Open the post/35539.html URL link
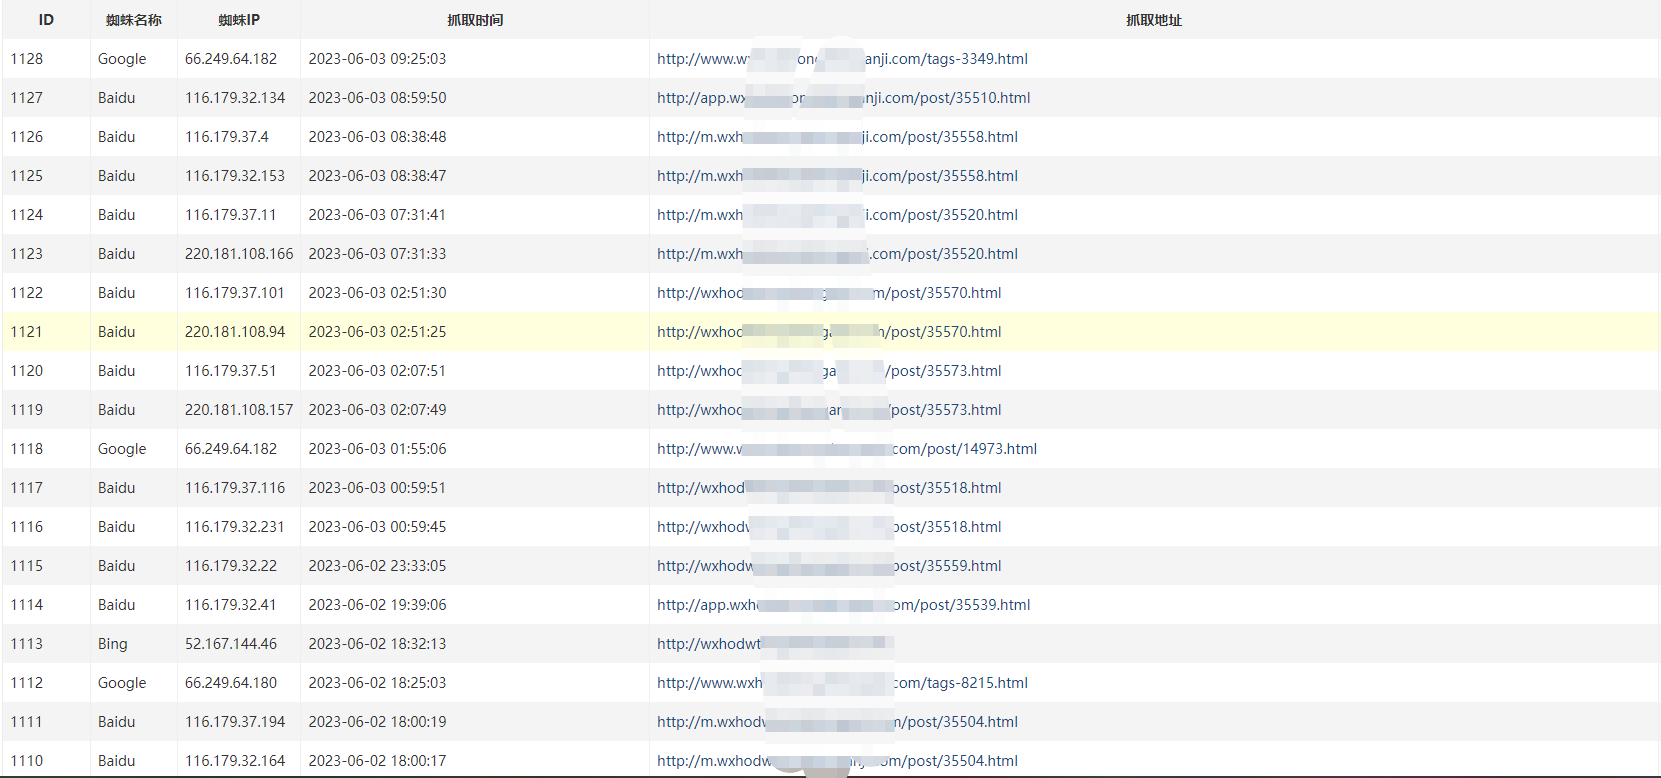Viewport: 1661px width, 778px height. click(x=842, y=605)
